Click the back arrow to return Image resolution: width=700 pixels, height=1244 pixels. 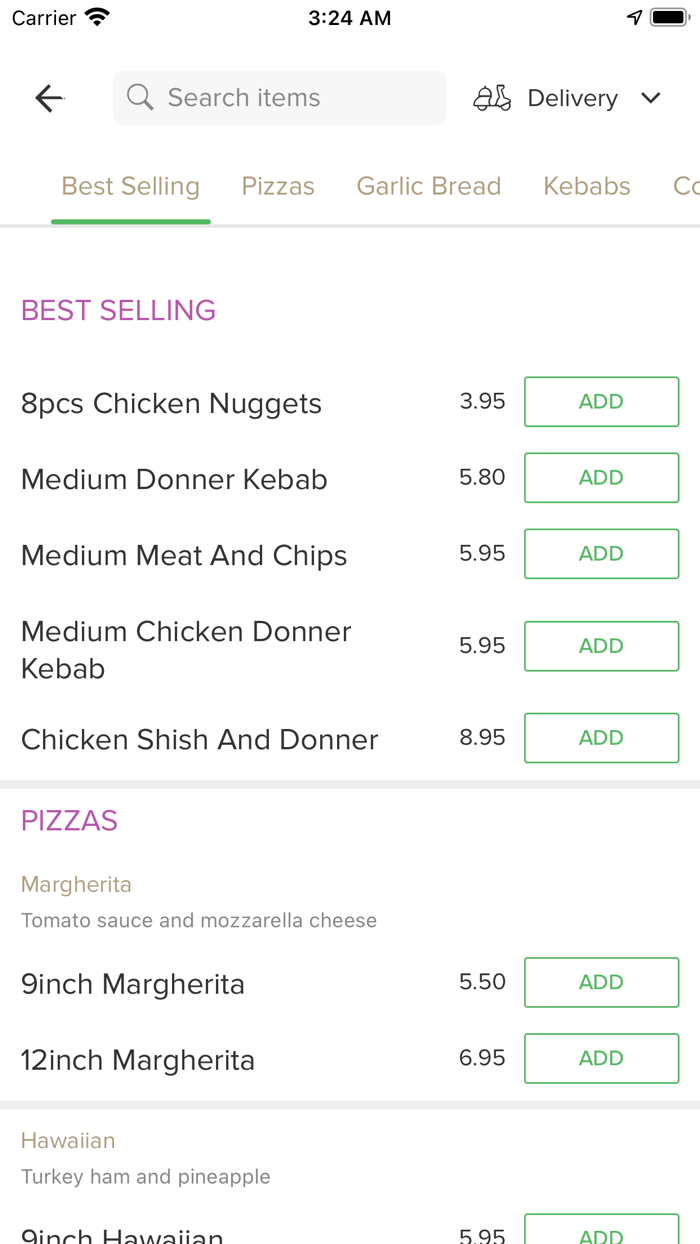48,97
